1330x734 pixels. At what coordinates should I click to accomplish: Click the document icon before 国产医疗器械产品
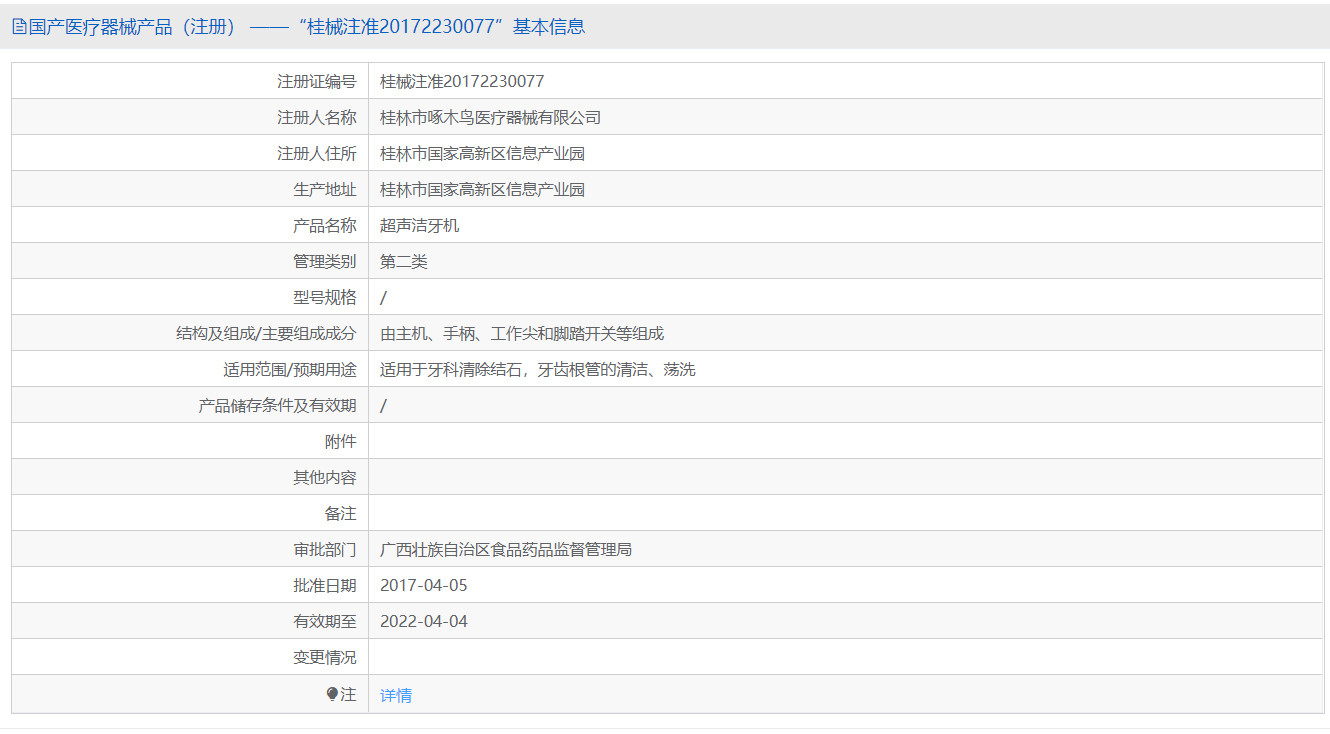(19, 27)
